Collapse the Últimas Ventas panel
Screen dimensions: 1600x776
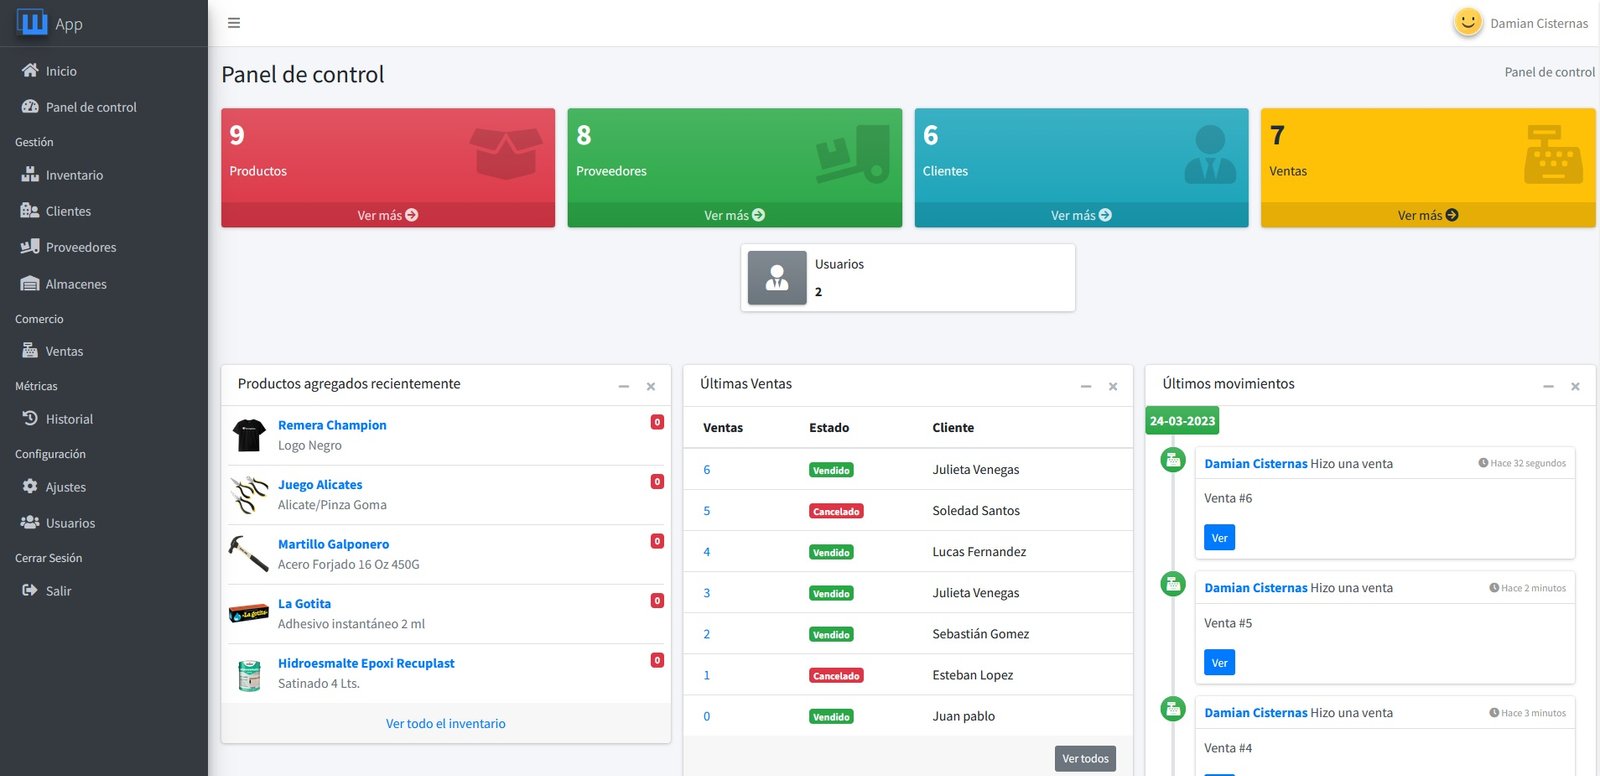point(1086,386)
